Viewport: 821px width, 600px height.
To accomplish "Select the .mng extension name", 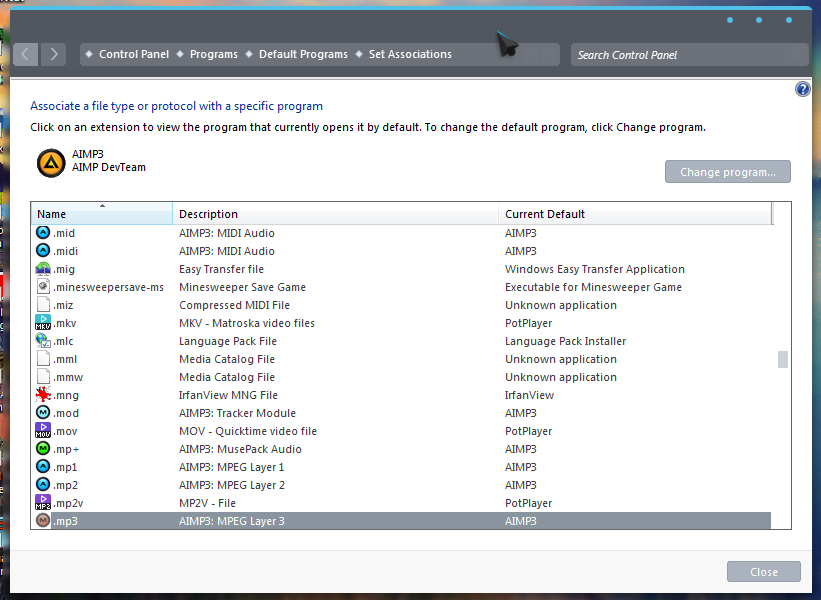I will [x=66, y=395].
